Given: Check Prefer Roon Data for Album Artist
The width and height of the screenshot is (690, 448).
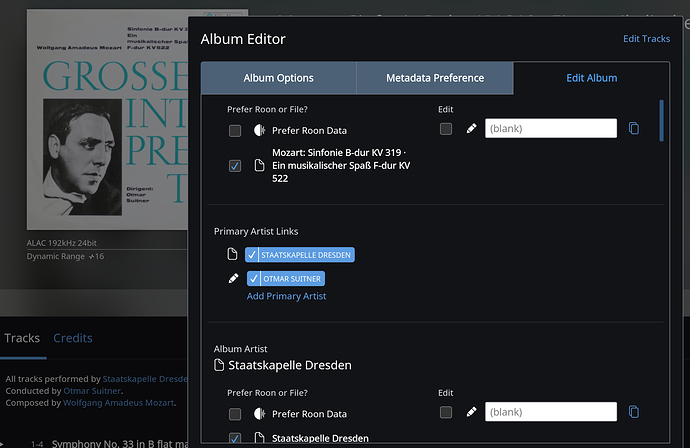Looking at the screenshot, I should 235,414.
